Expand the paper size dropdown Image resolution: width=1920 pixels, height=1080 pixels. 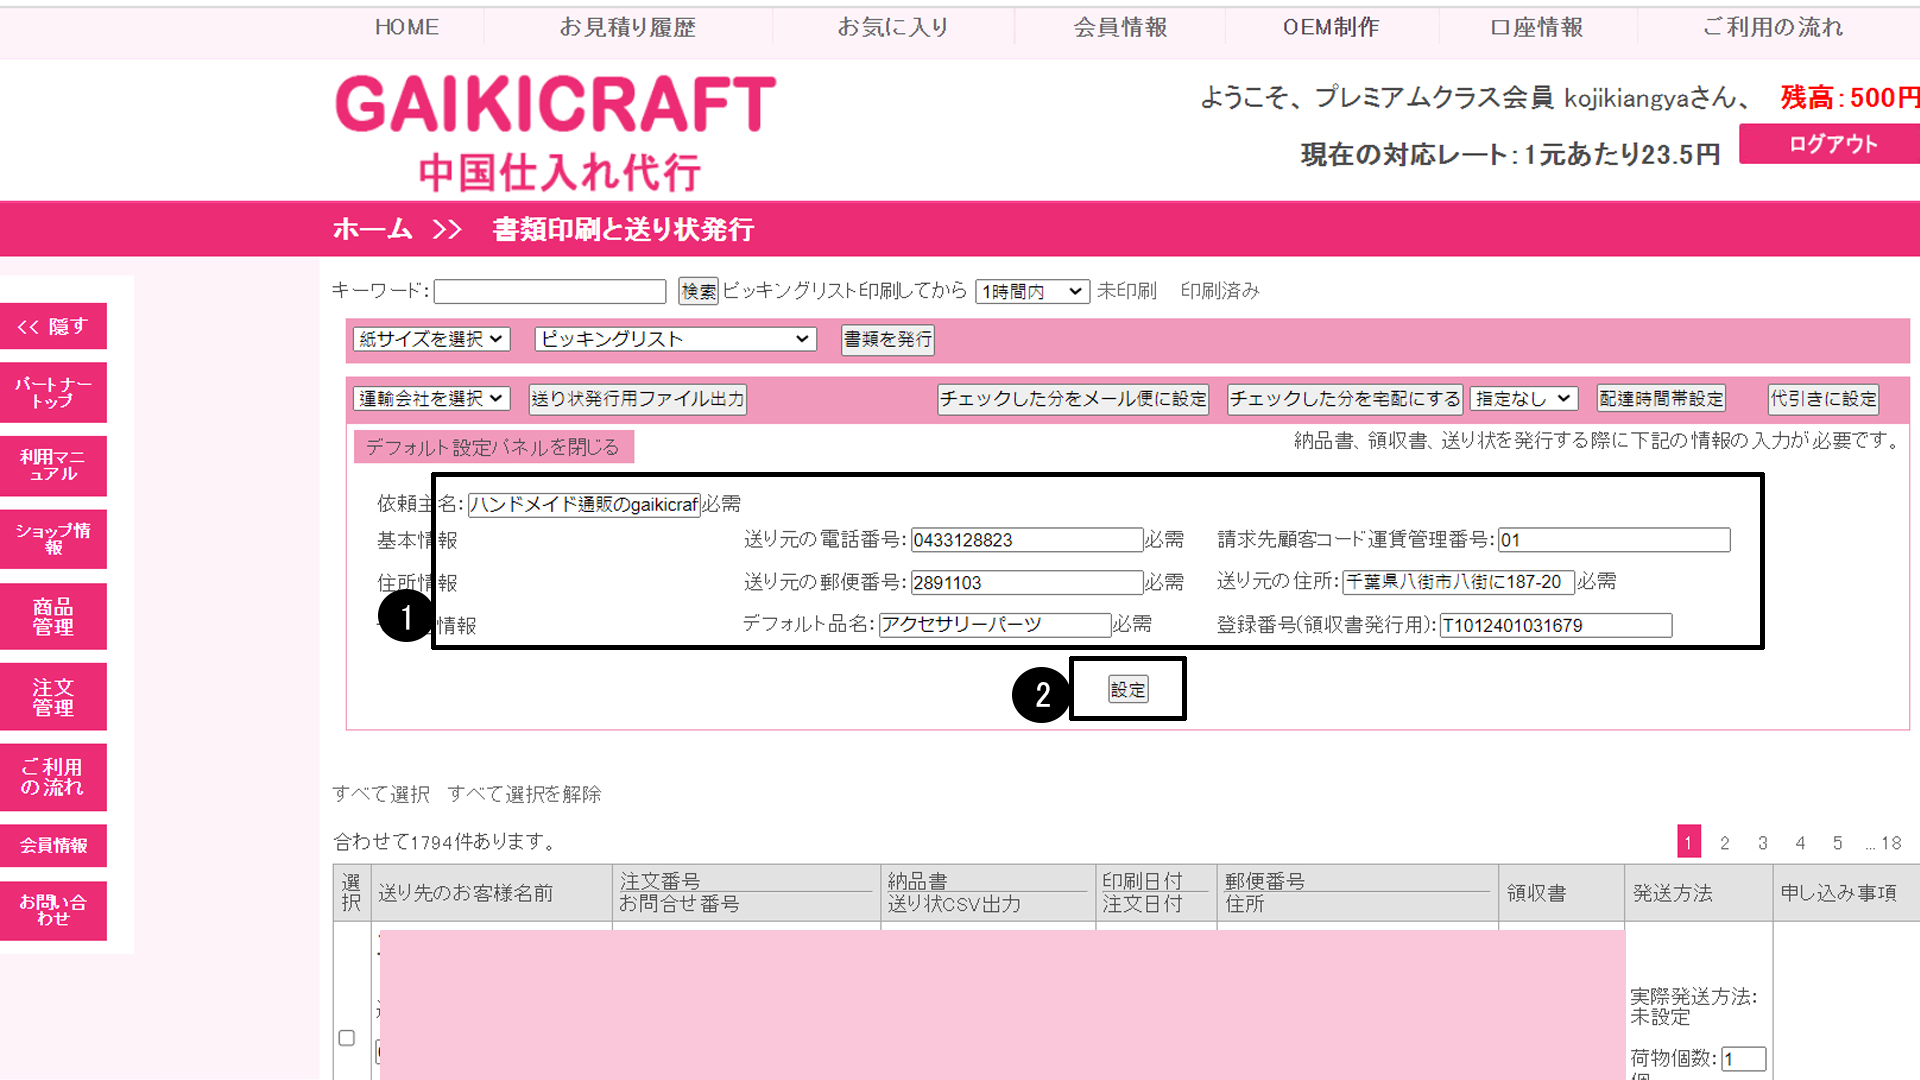pos(431,339)
